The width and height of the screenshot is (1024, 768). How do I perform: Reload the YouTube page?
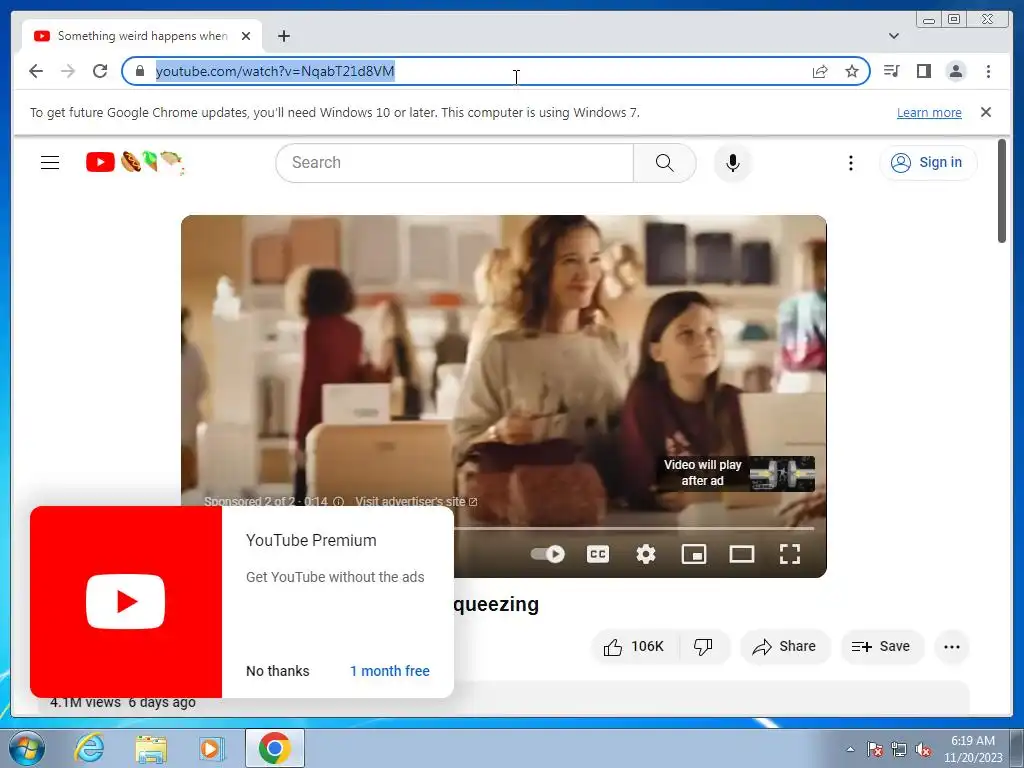click(x=100, y=71)
